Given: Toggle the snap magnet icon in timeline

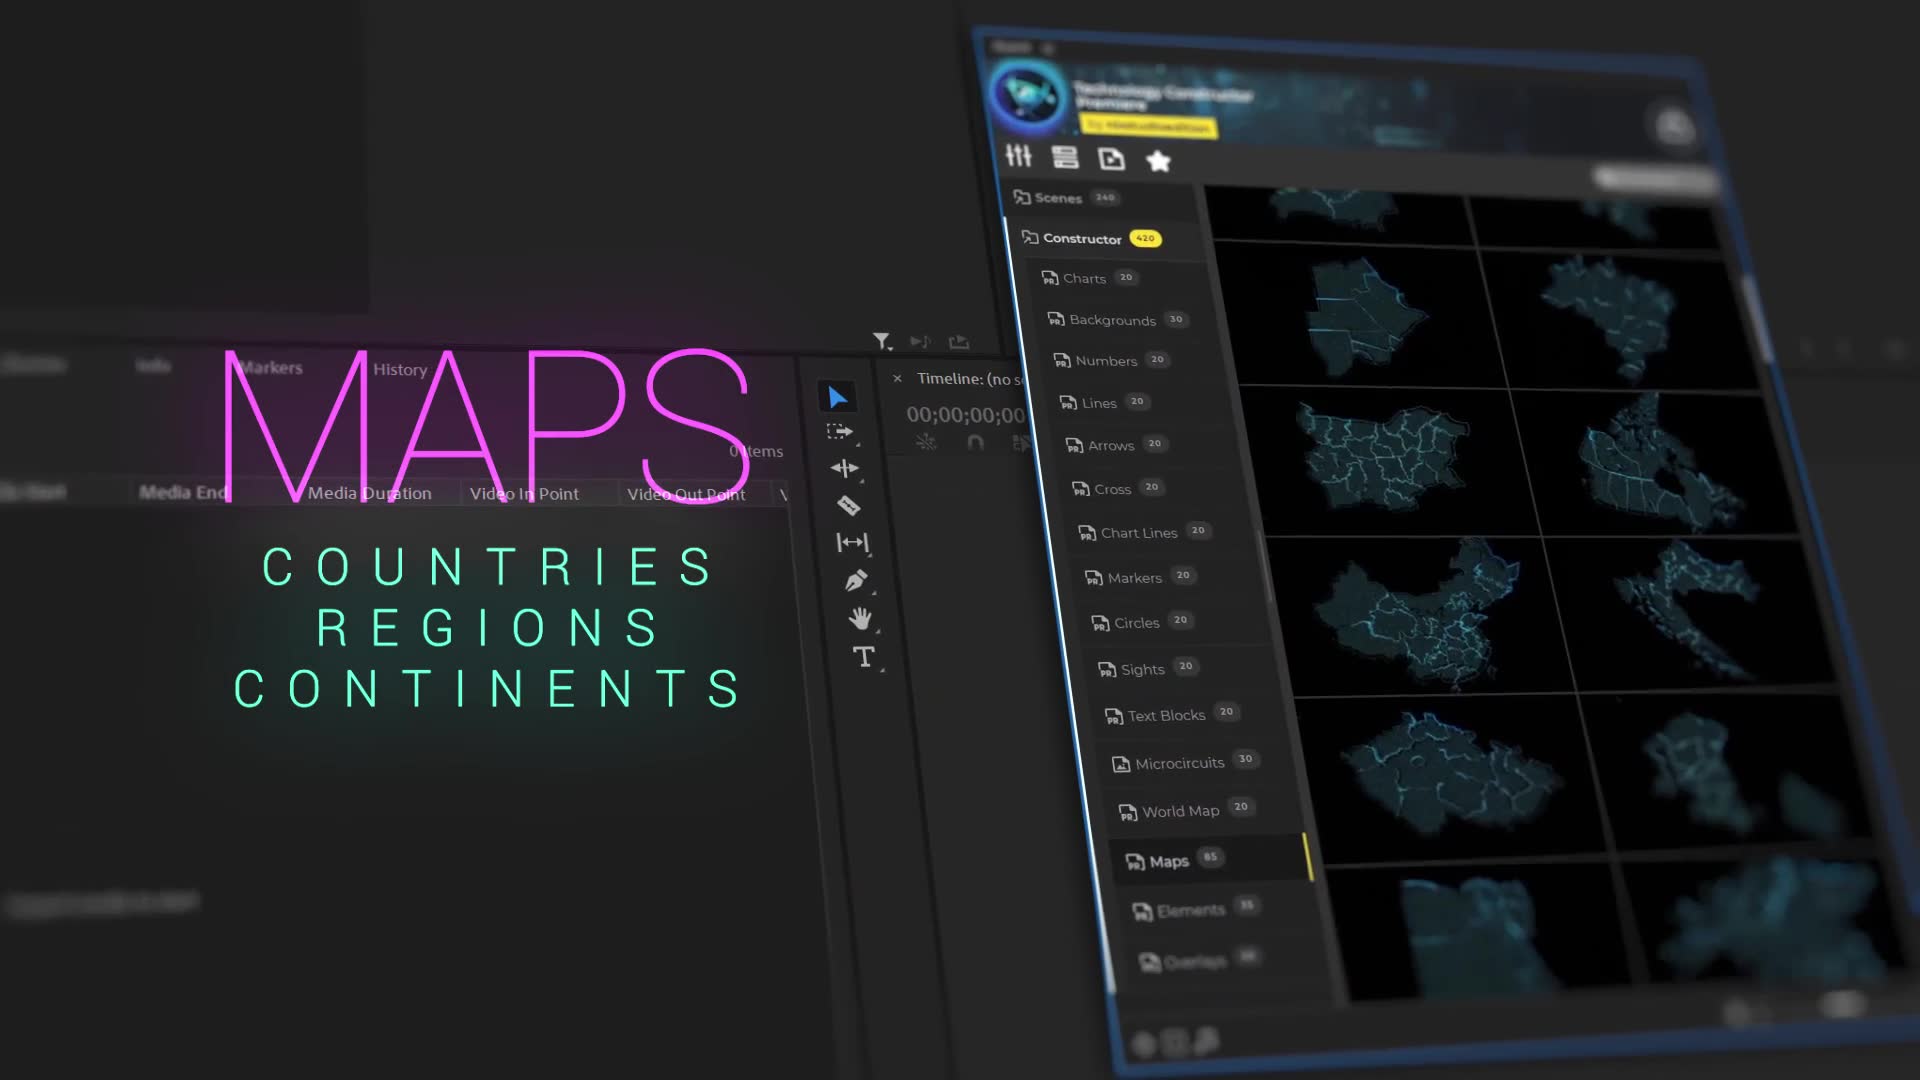Looking at the screenshot, I should click(x=975, y=442).
